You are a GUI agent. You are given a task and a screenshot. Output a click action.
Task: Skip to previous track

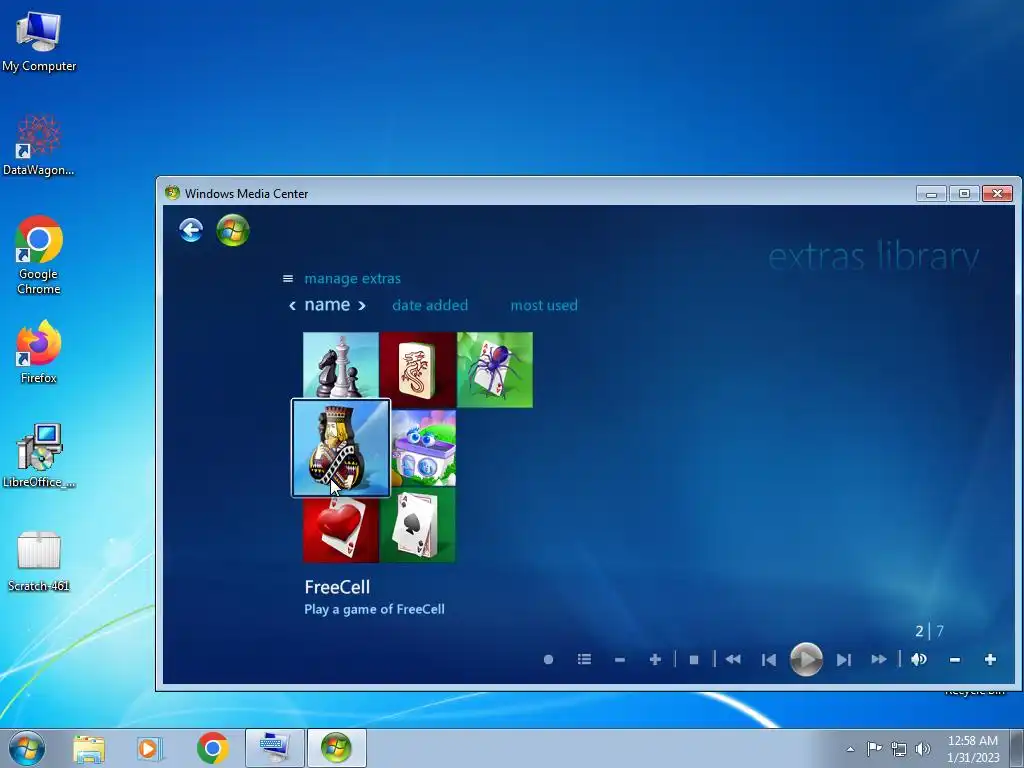pos(769,660)
